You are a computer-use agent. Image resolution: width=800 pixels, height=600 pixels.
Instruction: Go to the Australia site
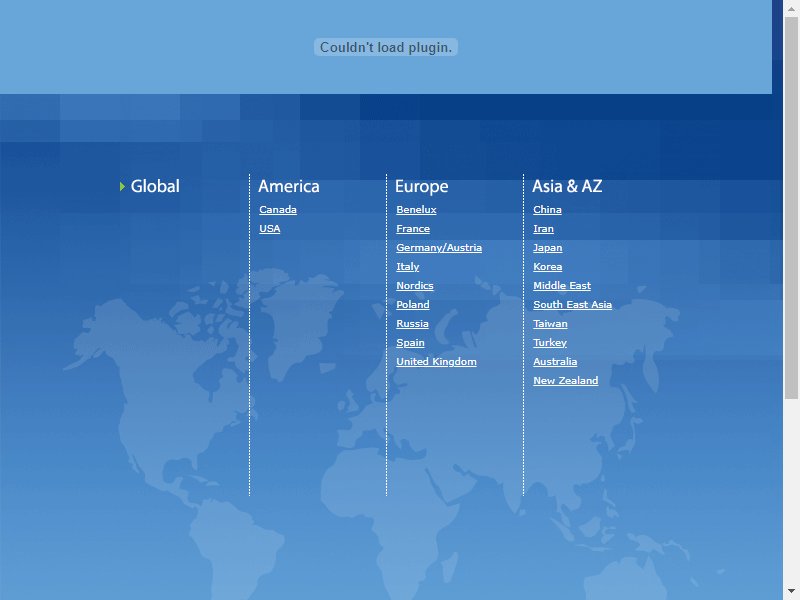coord(555,362)
